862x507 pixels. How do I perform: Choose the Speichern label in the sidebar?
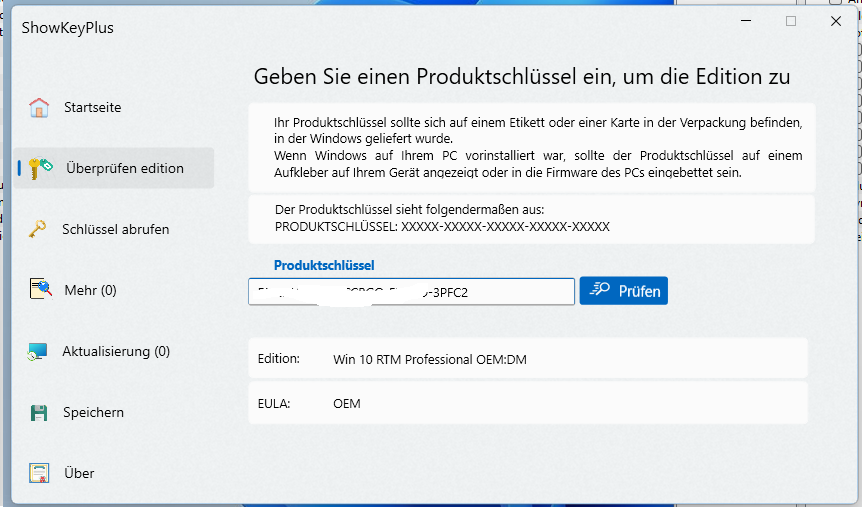point(93,412)
